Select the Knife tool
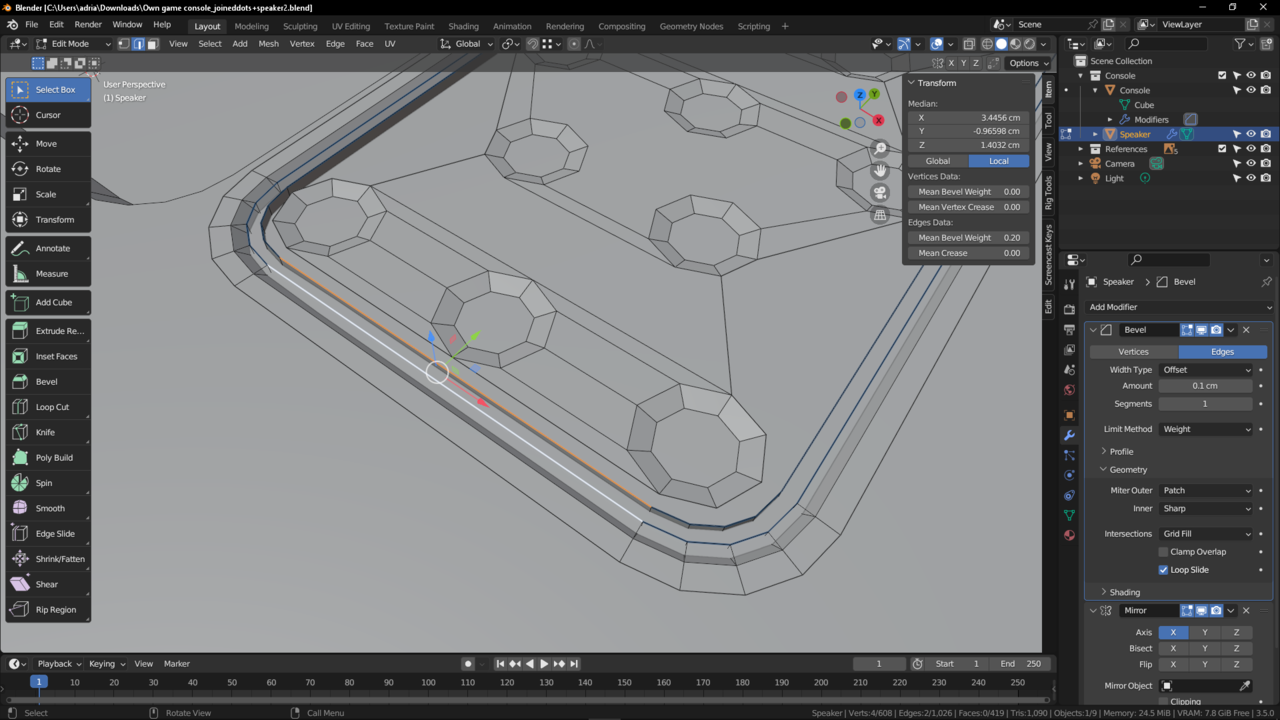The width and height of the screenshot is (1280, 720). [x=47, y=432]
